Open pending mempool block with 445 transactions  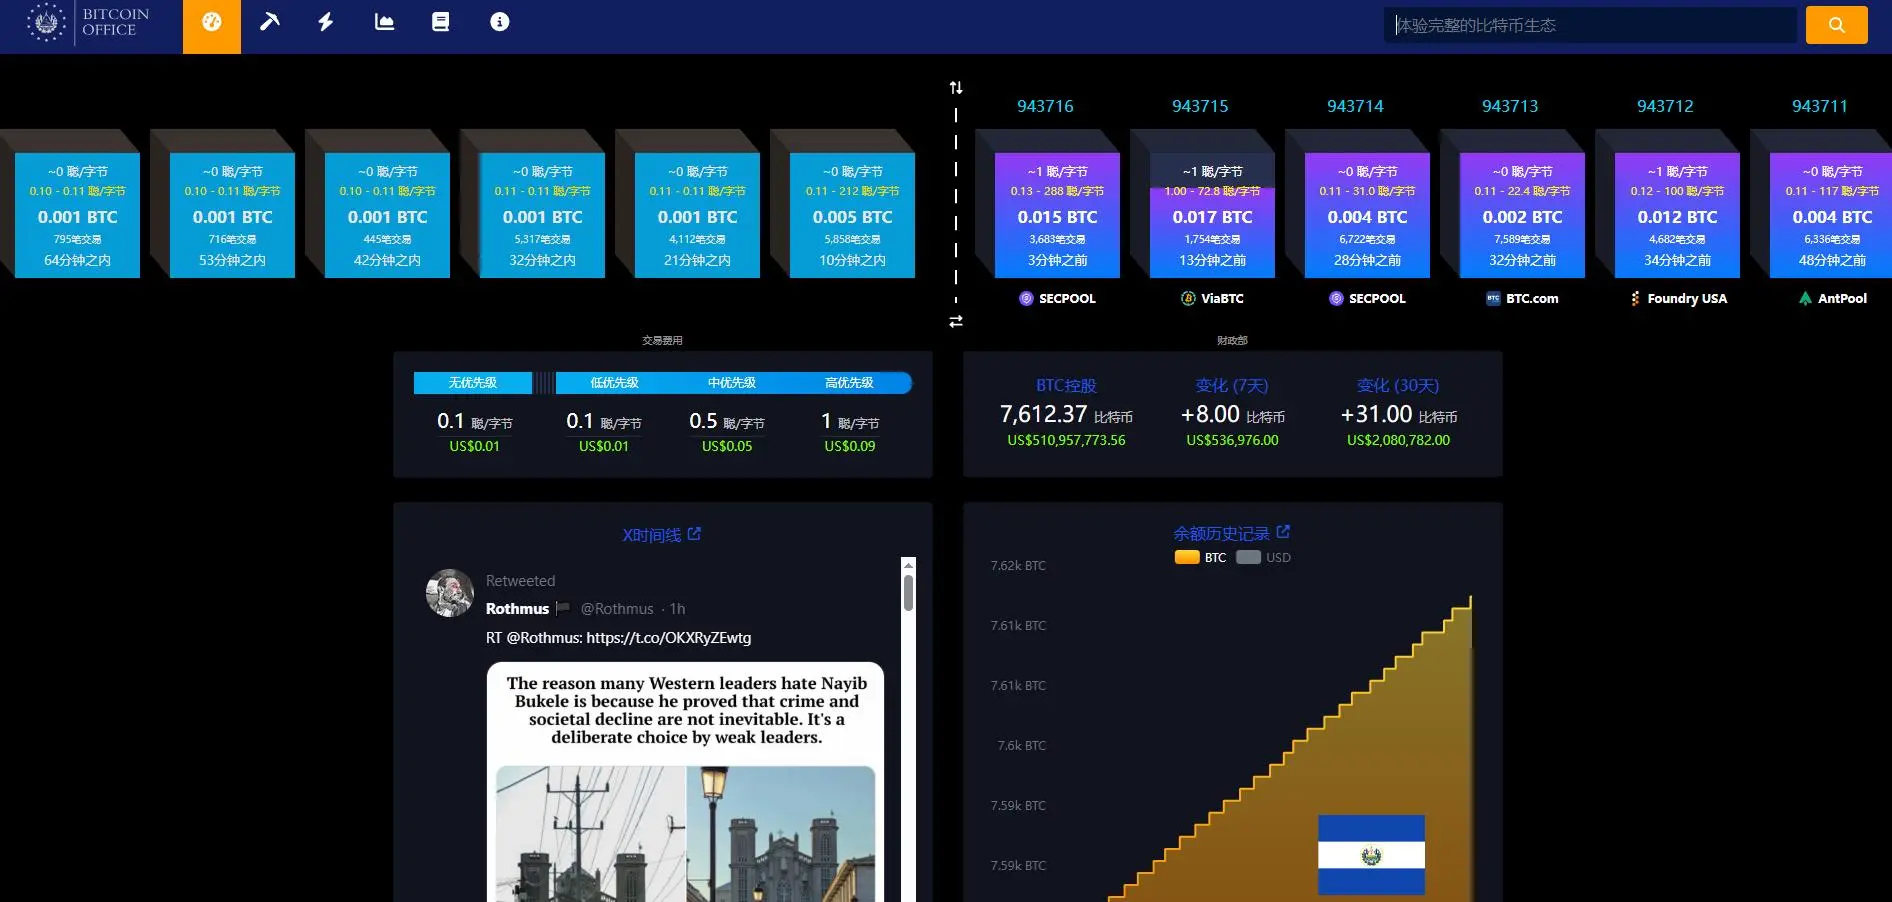(x=387, y=215)
